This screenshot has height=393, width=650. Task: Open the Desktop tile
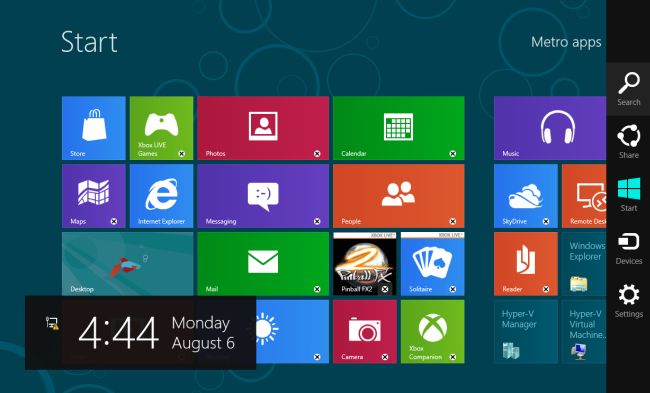[128, 264]
